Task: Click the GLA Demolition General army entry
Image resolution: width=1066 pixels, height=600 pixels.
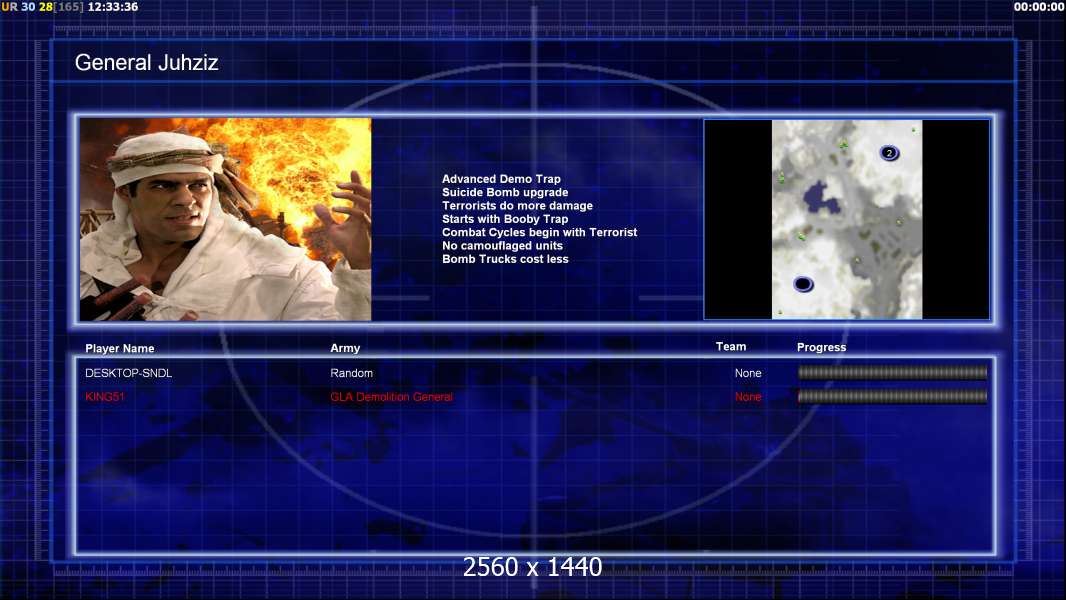Action: click(x=391, y=397)
